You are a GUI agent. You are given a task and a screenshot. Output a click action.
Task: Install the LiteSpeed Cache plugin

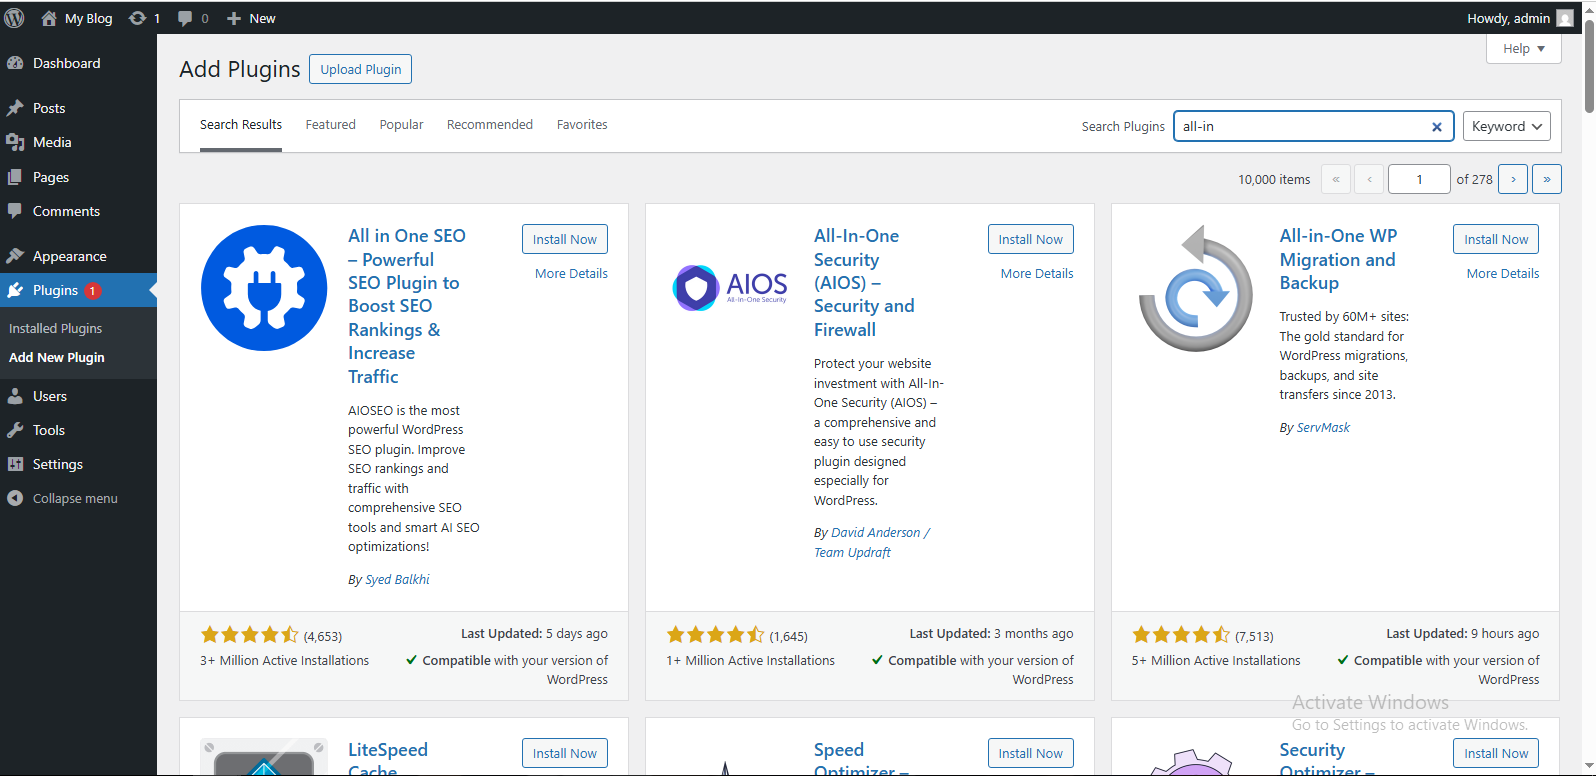tap(565, 753)
